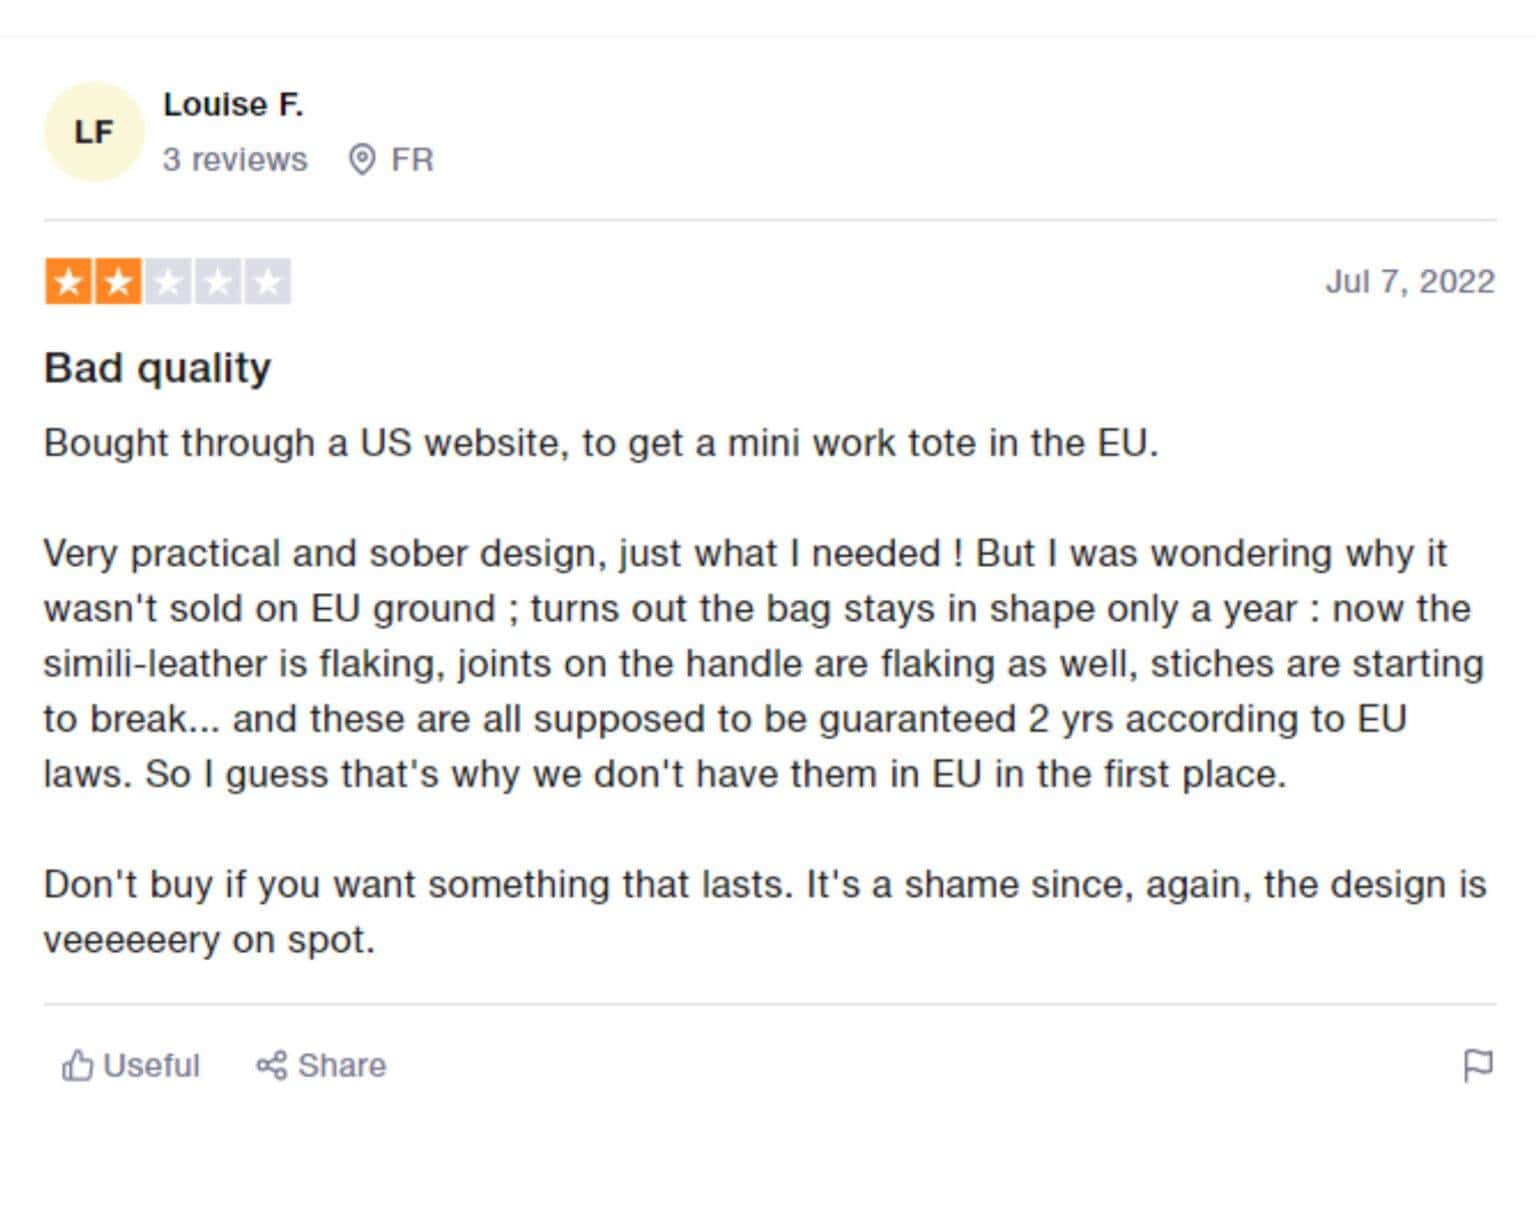The width and height of the screenshot is (1536, 1229).
Task: Click the thumbs-up Useful icon
Action: click(x=80, y=1065)
